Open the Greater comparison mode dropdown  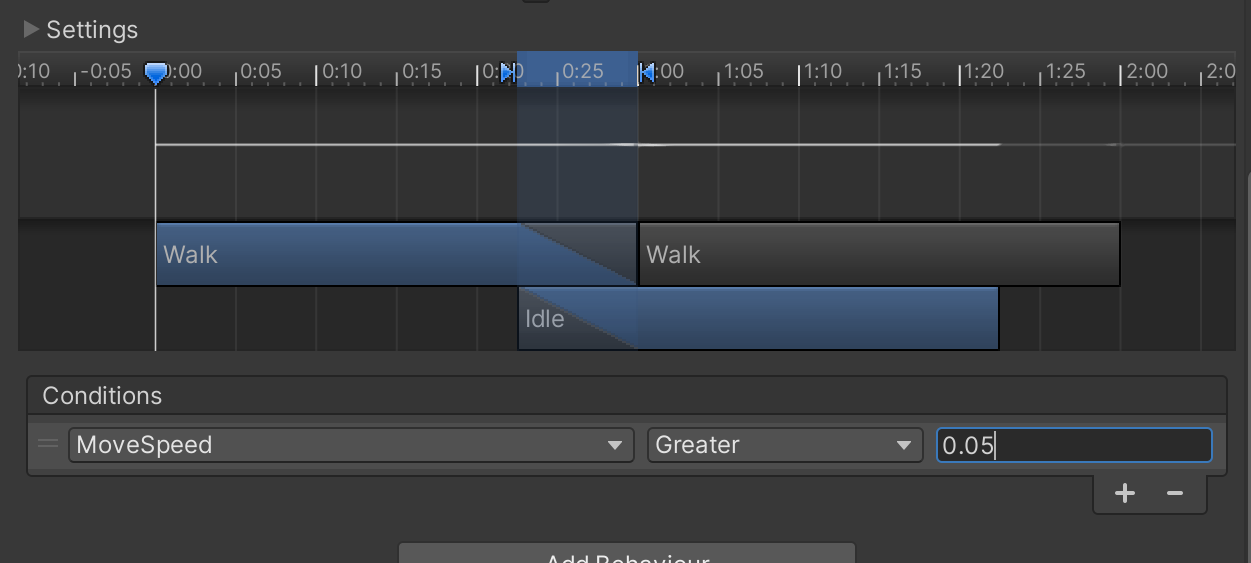[785, 445]
